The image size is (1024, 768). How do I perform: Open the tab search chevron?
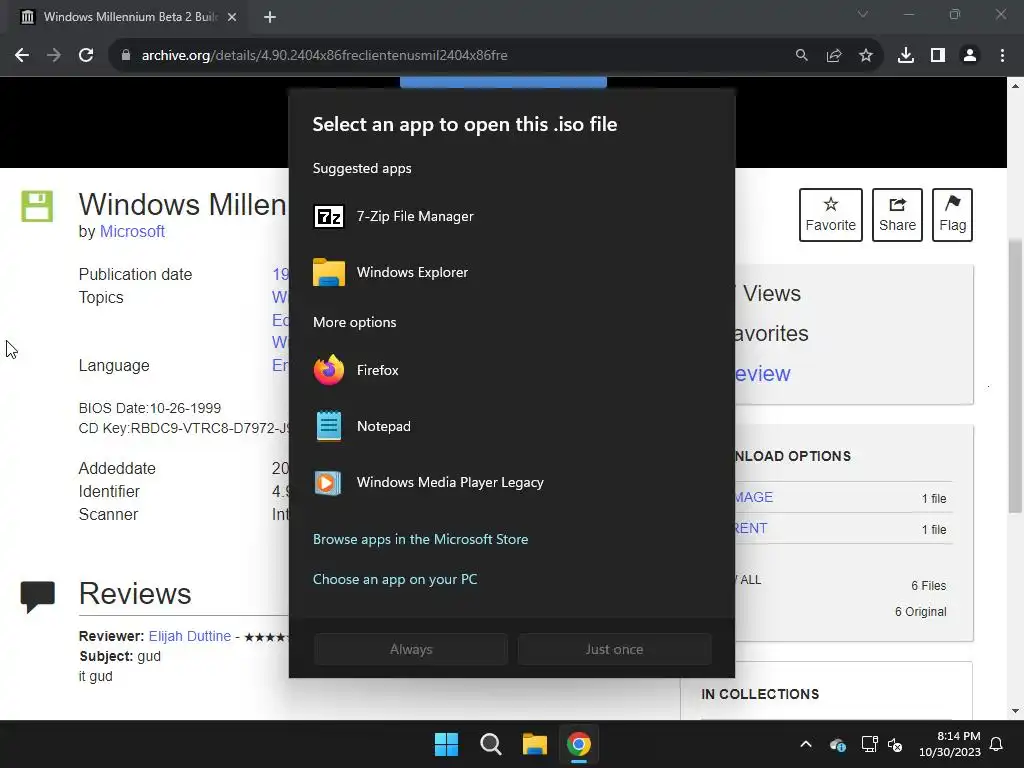(863, 14)
